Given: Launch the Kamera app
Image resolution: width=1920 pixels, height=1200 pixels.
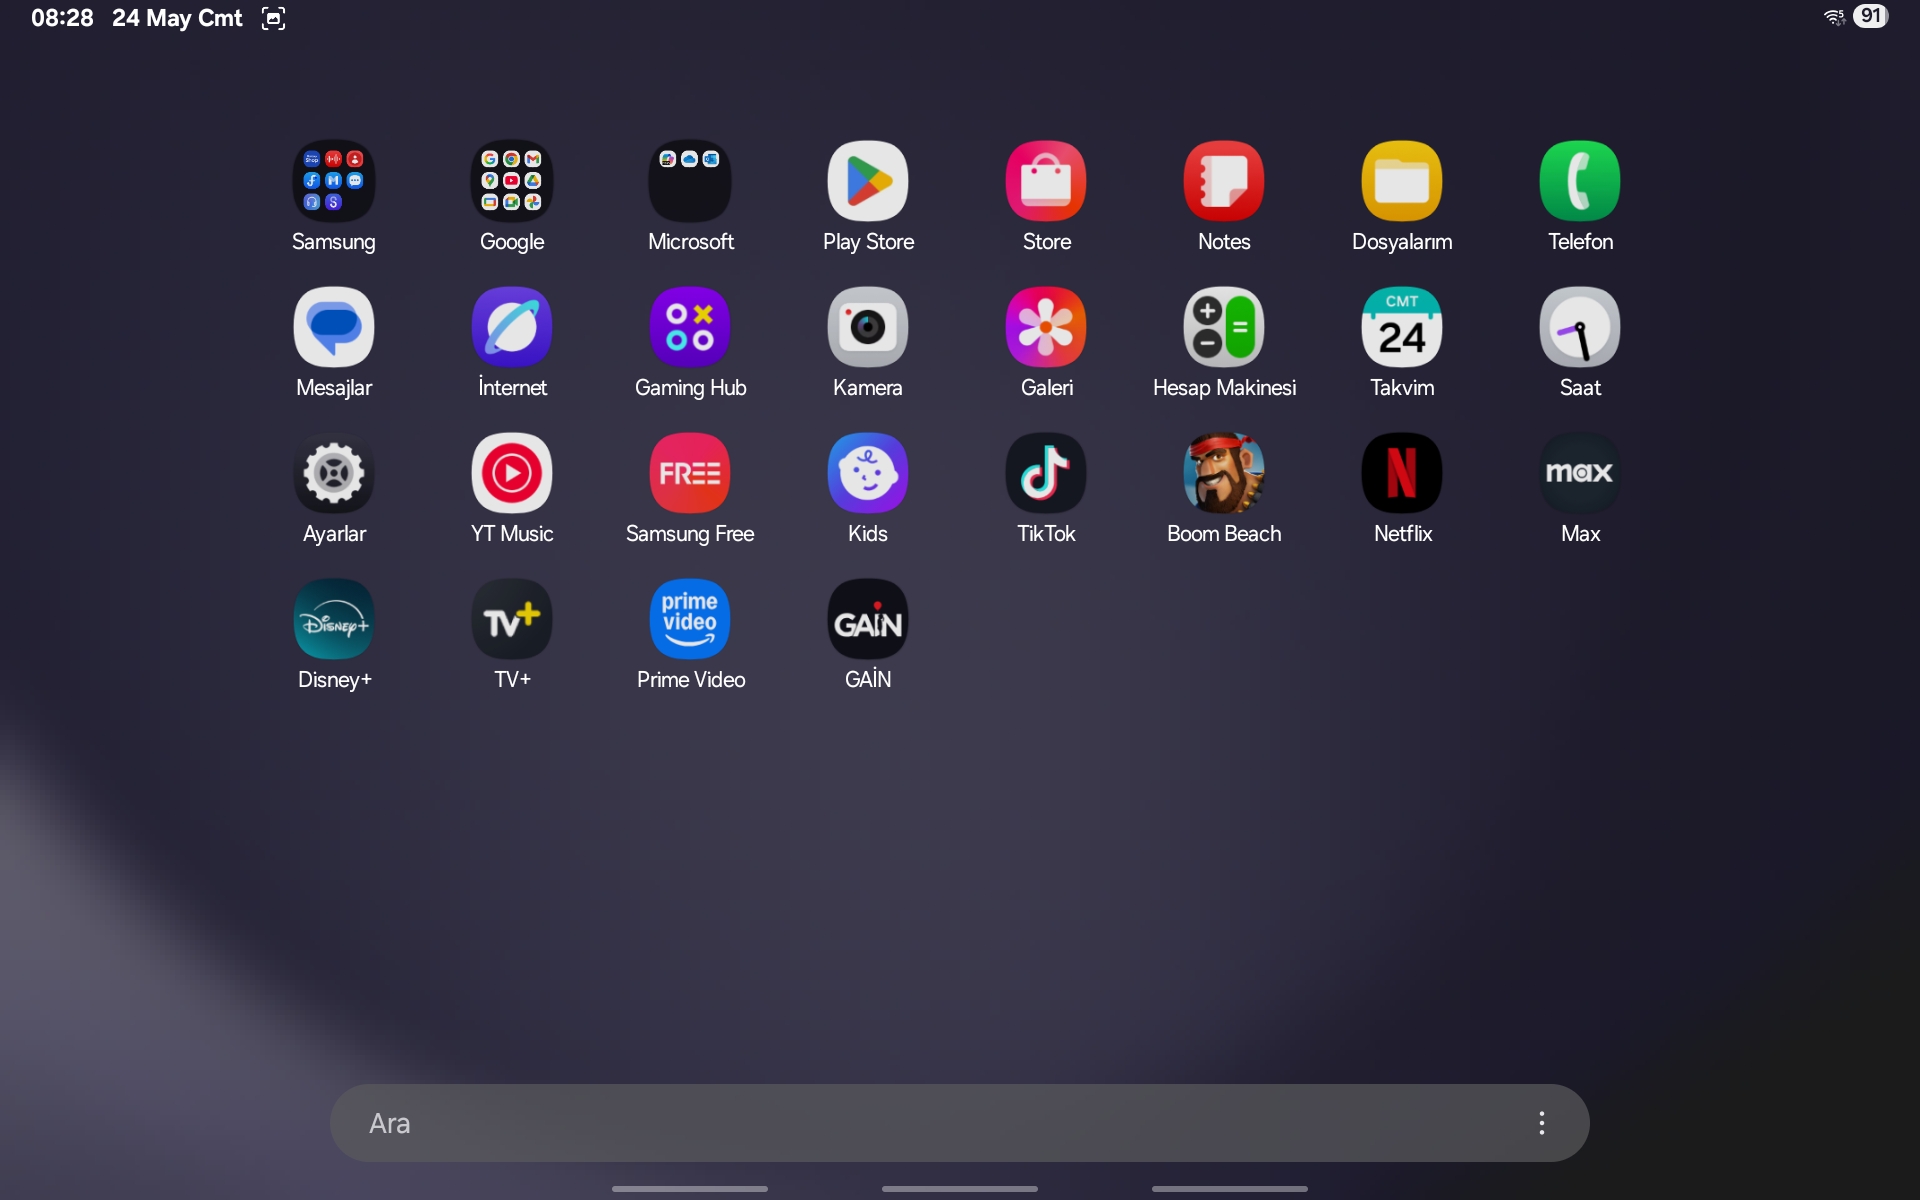Looking at the screenshot, I should pyautogui.click(x=868, y=327).
